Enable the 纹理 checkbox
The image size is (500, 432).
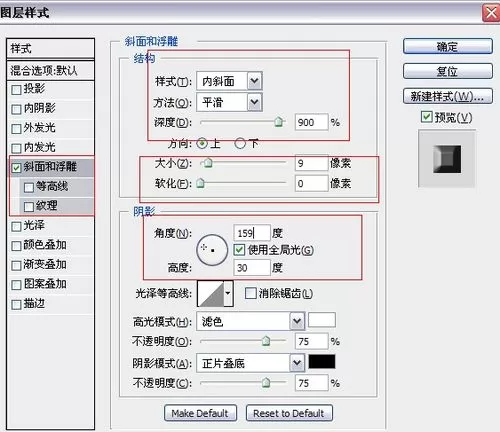point(29,207)
